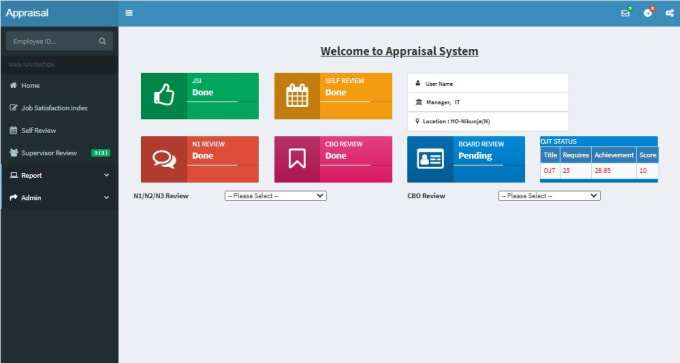The width and height of the screenshot is (680, 363).
Task: Open the settings gears icon in top bar
Action: tap(670, 13)
